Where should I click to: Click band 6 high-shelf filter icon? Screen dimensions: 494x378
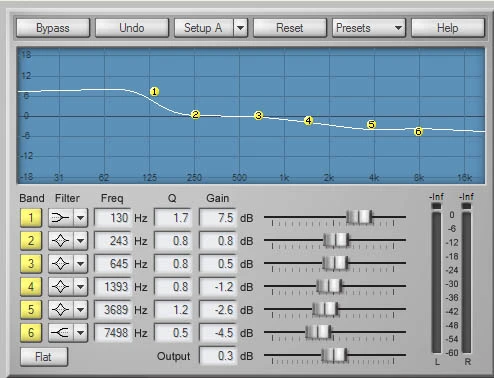point(61,333)
